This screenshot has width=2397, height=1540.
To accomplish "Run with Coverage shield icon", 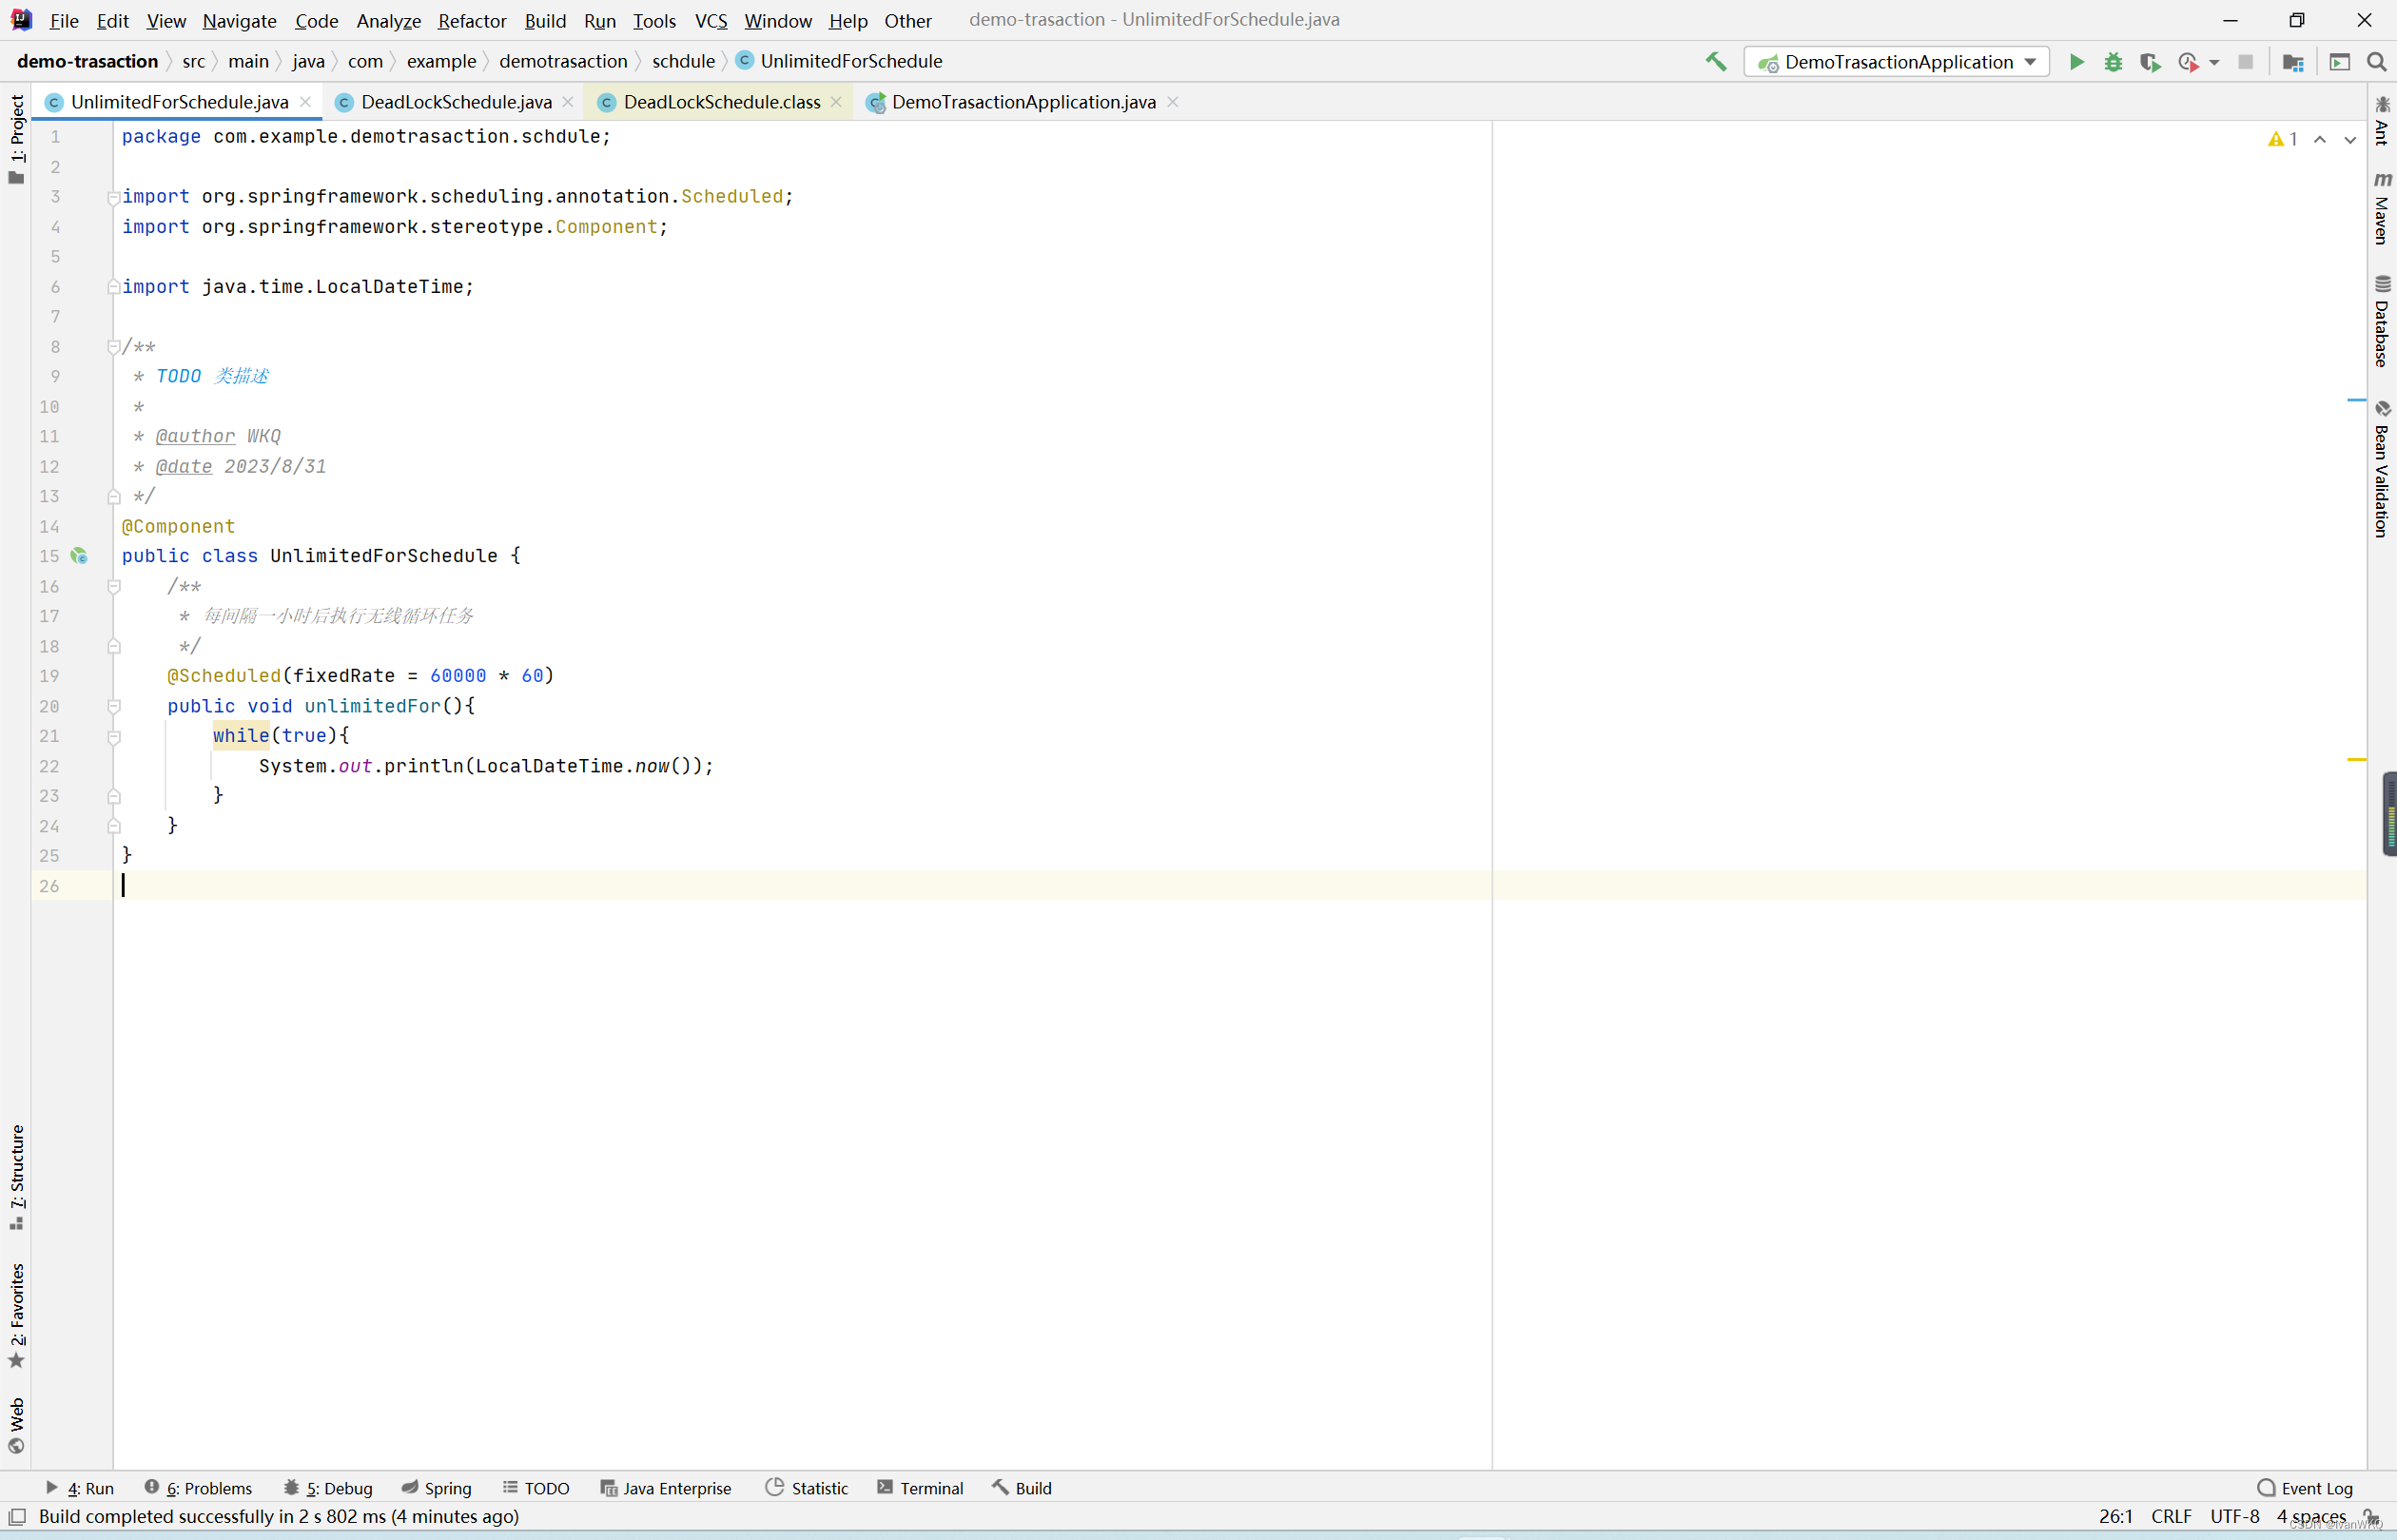I will (2150, 62).
